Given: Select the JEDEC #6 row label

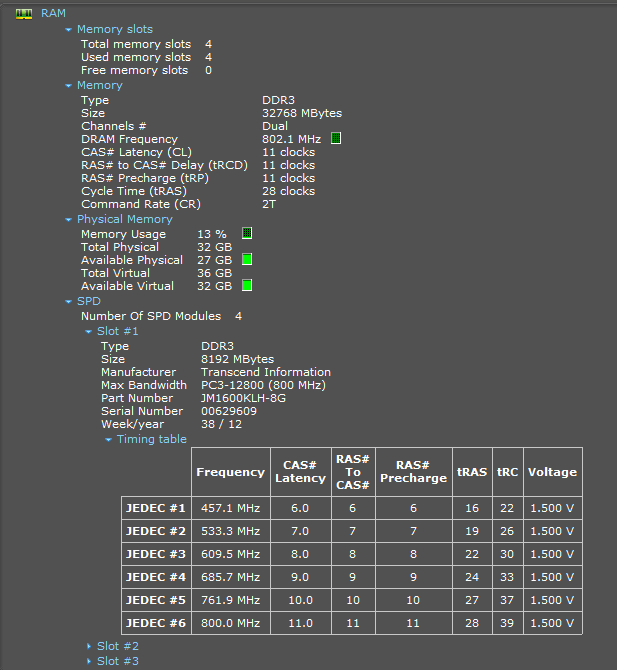Looking at the screenshot, I should (x=156, y=622).
